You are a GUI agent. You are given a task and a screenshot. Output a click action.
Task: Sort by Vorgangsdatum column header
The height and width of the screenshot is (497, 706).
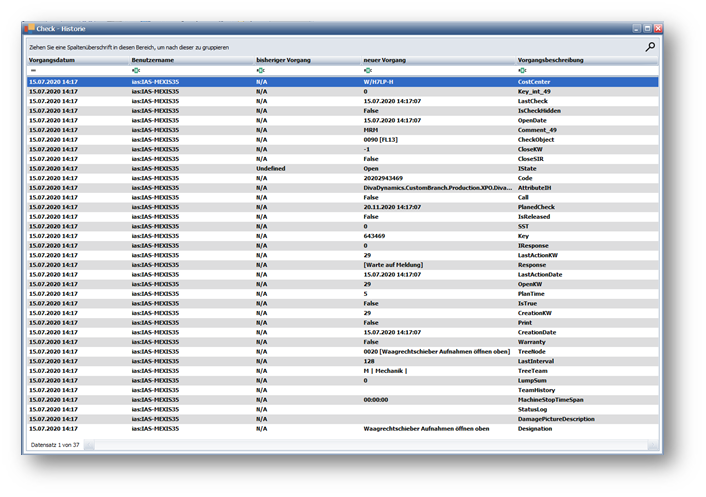pos(53,60)
